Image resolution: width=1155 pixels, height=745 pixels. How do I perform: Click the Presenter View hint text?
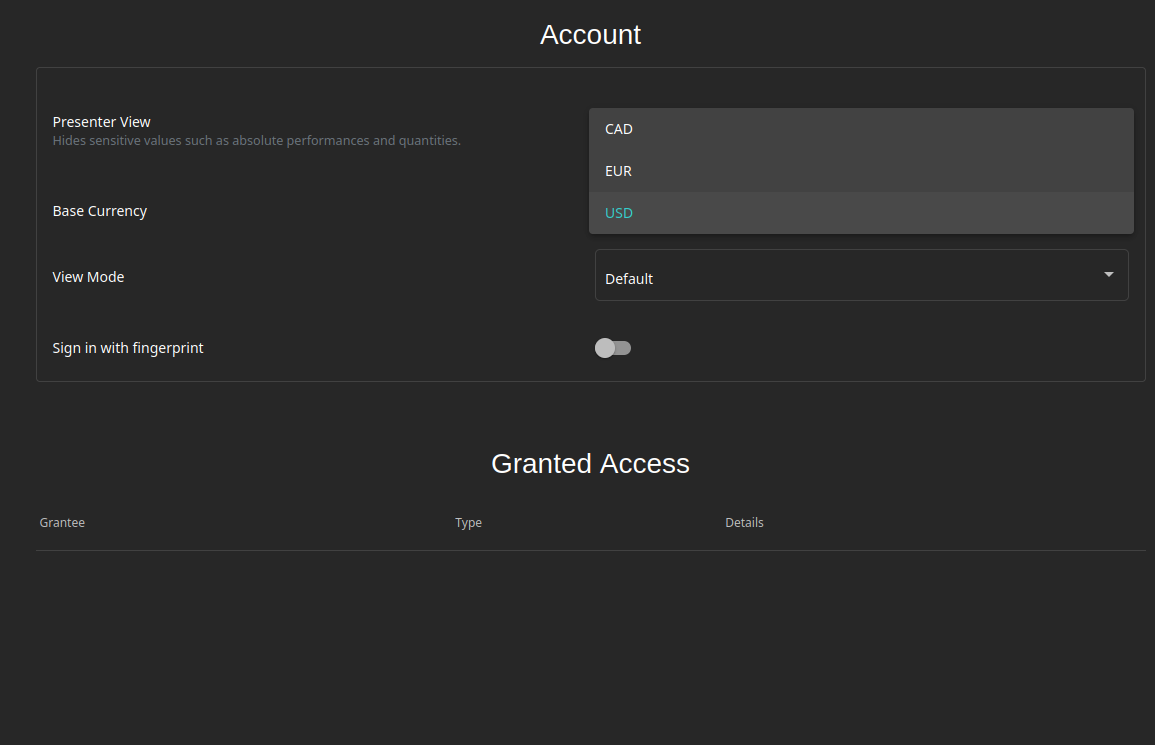coord(258,140)
